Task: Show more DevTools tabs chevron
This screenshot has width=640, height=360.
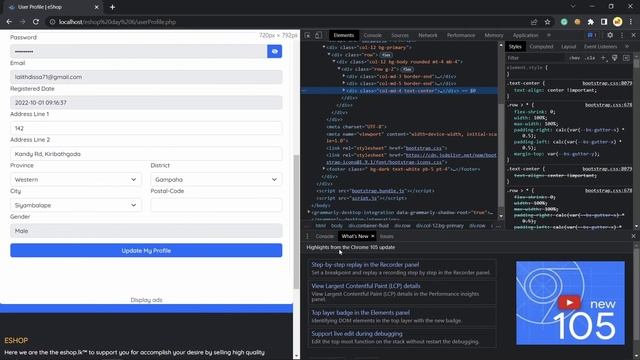Action: tap(549, 36)
